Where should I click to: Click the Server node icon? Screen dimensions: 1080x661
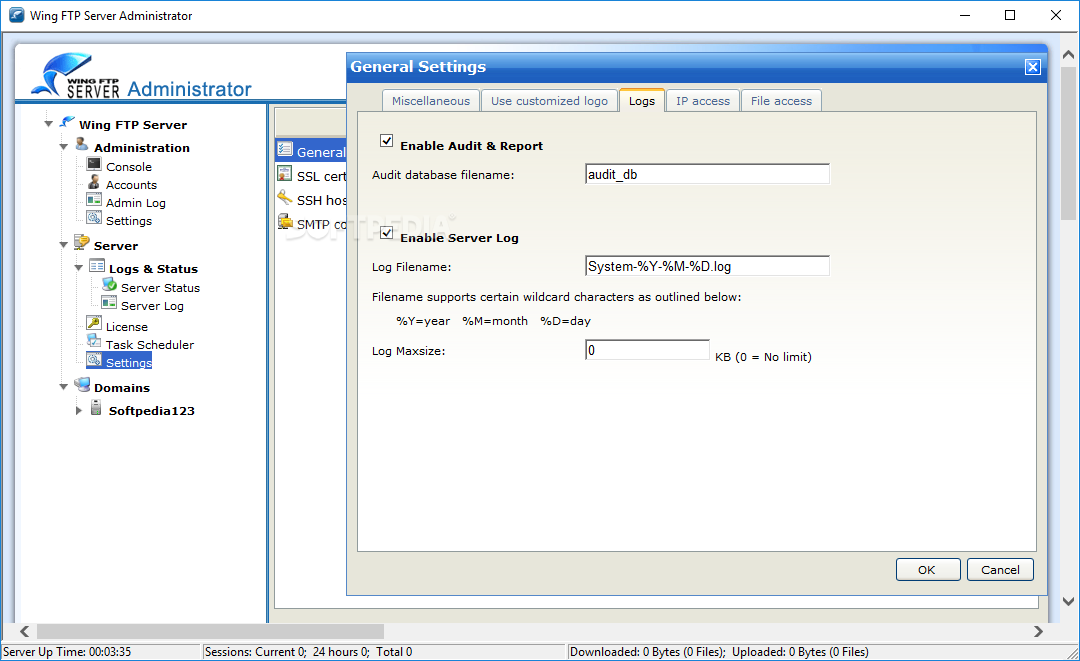tap(82, 242)
